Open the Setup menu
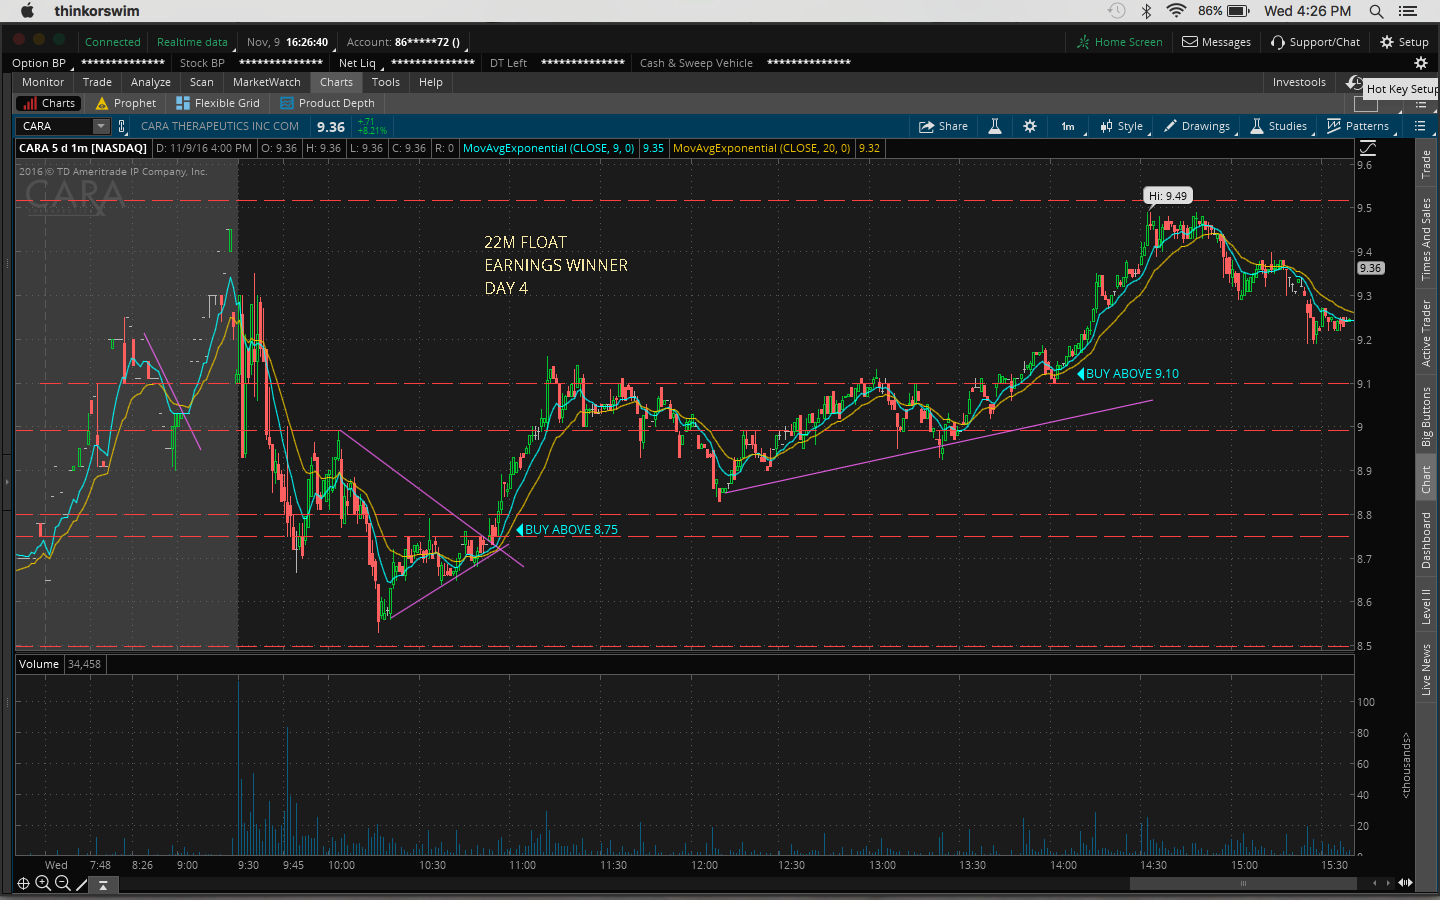The width and height of the screenshot is (1440, 900). click(1404, 42)
